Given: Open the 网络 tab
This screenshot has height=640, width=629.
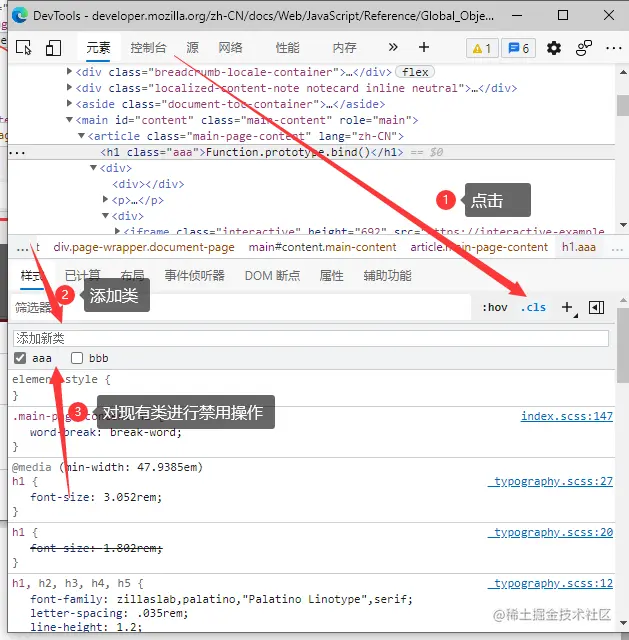Looking at the screenshot, I should click(x=230, y=48).
